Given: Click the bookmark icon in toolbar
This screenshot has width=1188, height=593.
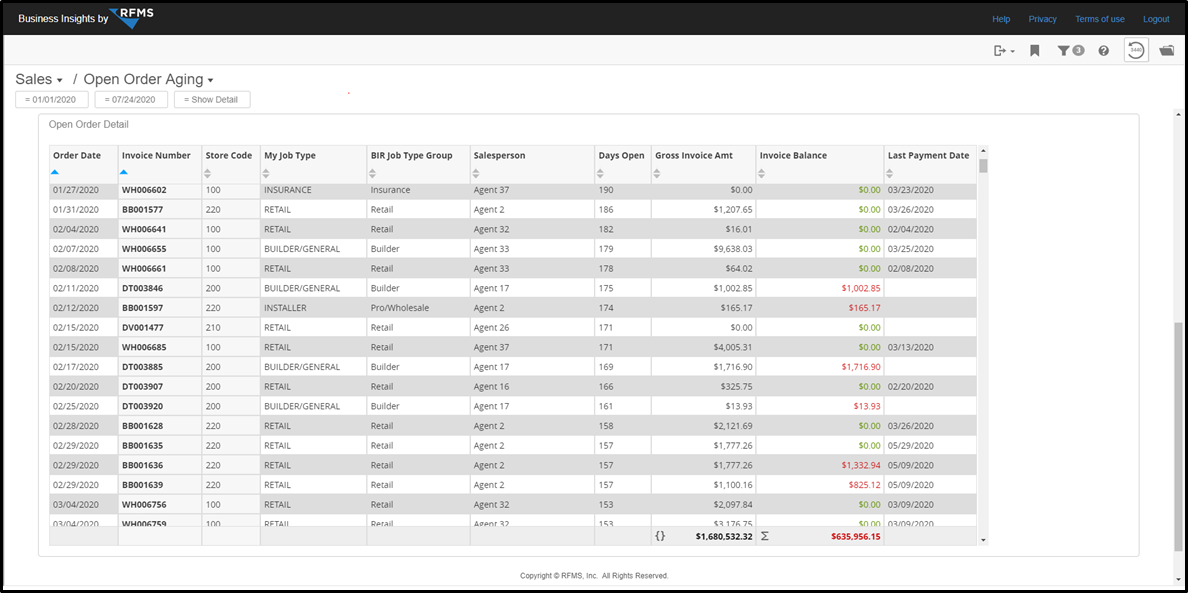Looking at the screenshot, I should point(1034,51).
